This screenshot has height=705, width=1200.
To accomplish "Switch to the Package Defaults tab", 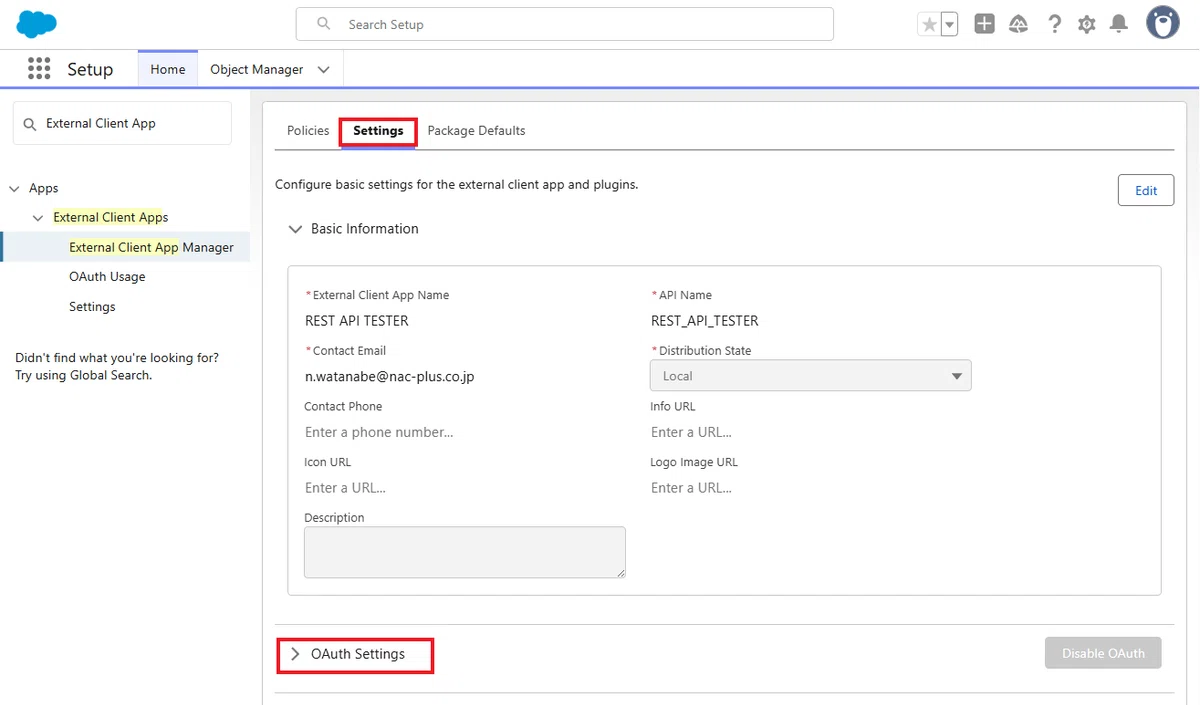I will click(x=476, y=131).
